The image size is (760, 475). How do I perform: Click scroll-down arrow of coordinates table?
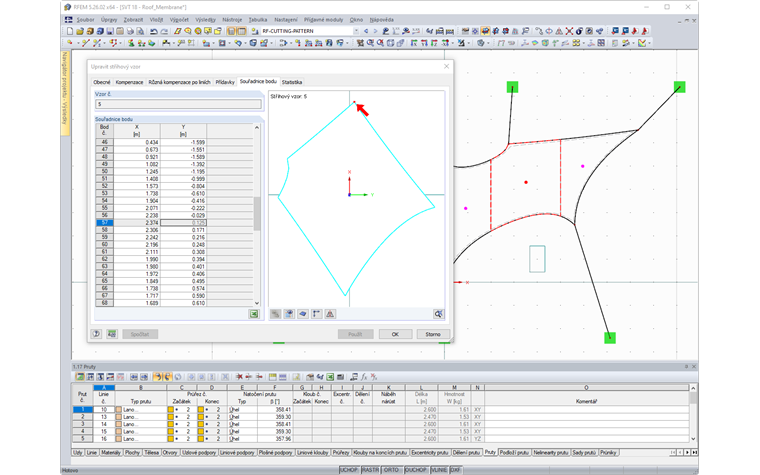click(x=257, y=303)
